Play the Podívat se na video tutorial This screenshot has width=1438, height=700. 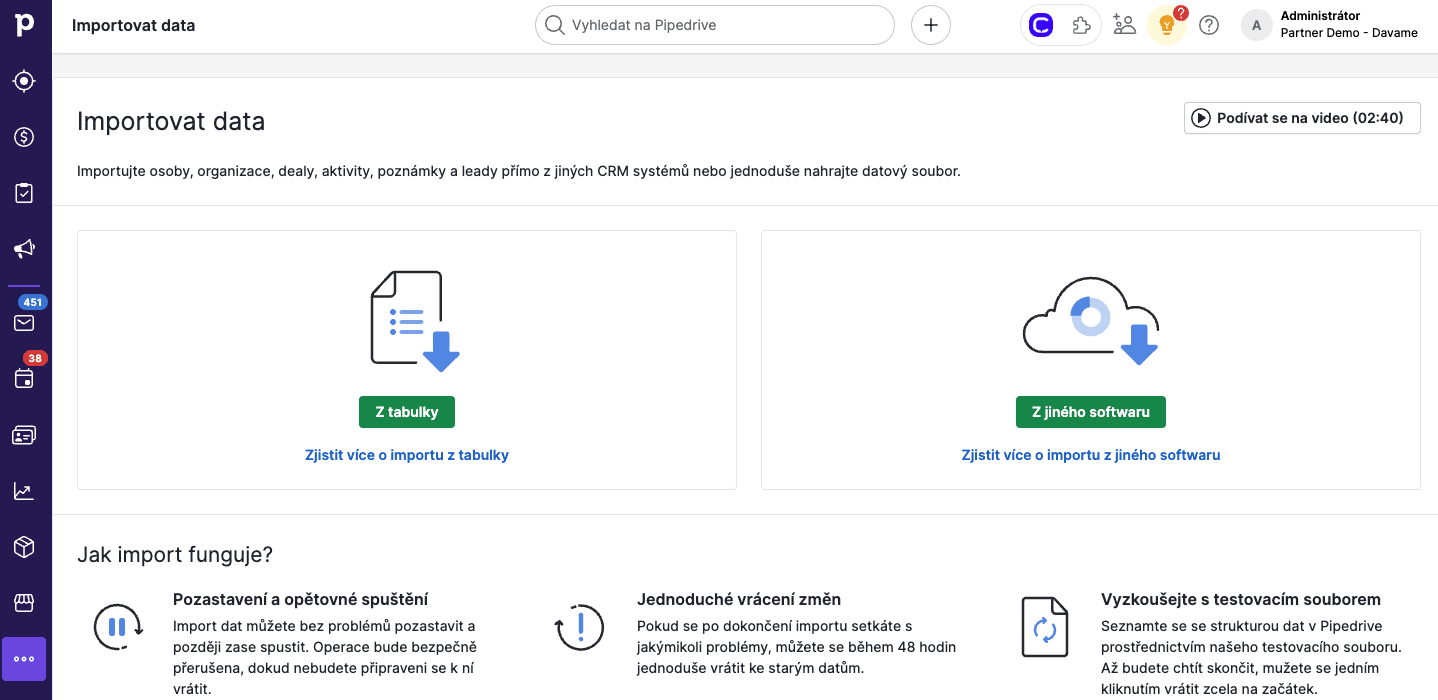(1301, 118)
